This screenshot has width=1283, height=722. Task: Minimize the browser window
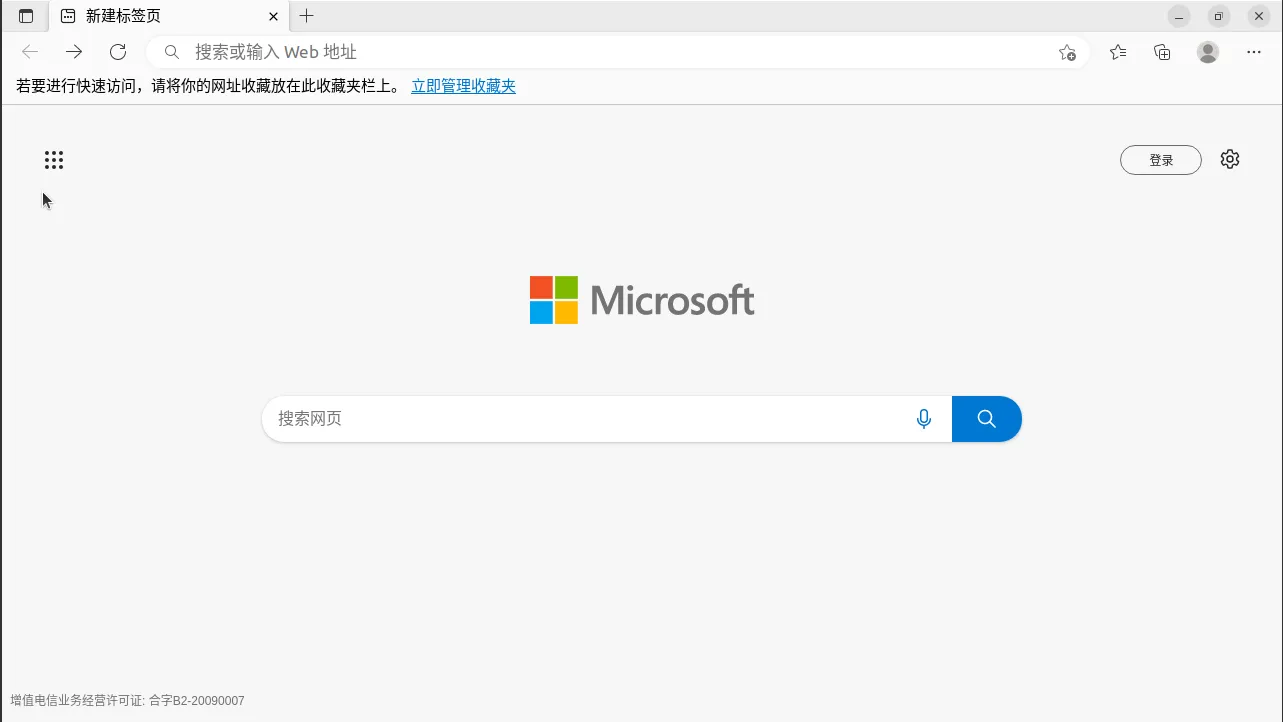pos(1179,16)
